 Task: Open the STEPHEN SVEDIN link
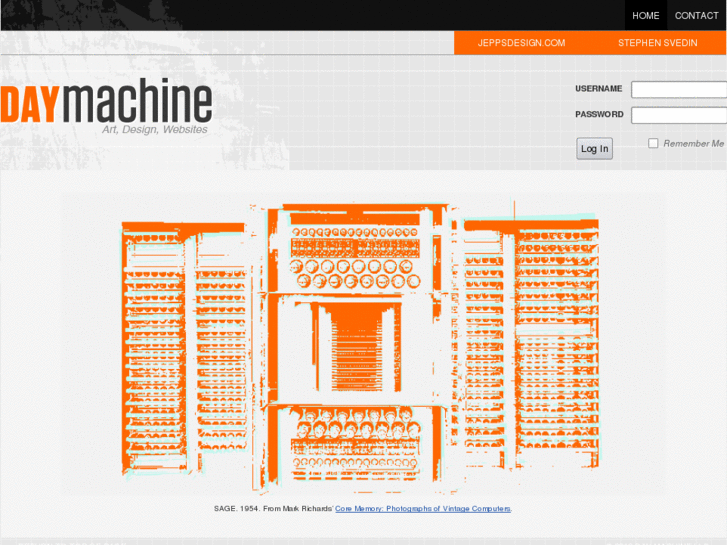[657, 43]
